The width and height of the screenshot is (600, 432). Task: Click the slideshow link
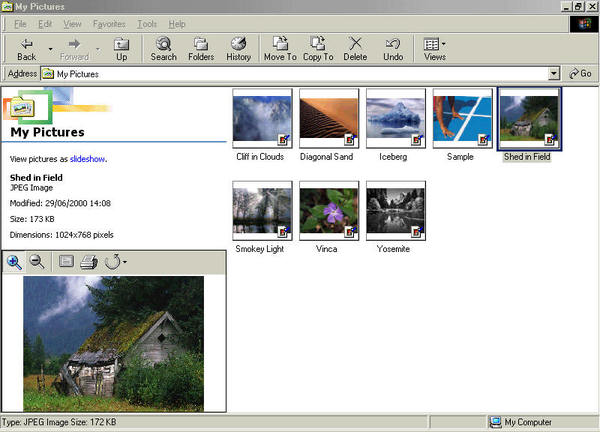click(x=87, y=158)
